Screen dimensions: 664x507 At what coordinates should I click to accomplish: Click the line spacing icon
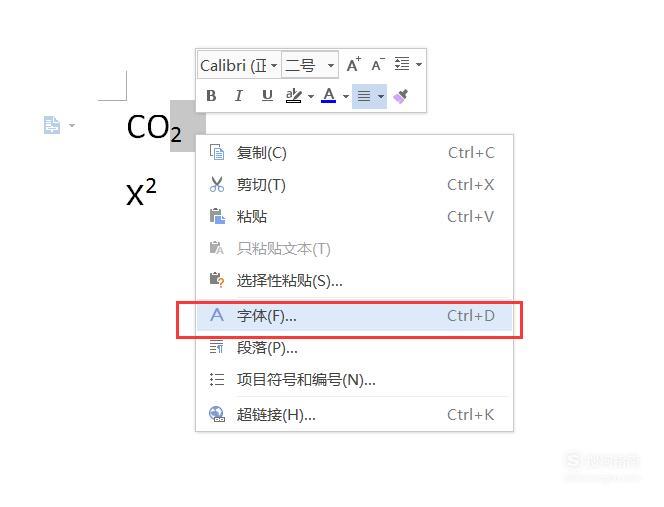coord(402,64)
